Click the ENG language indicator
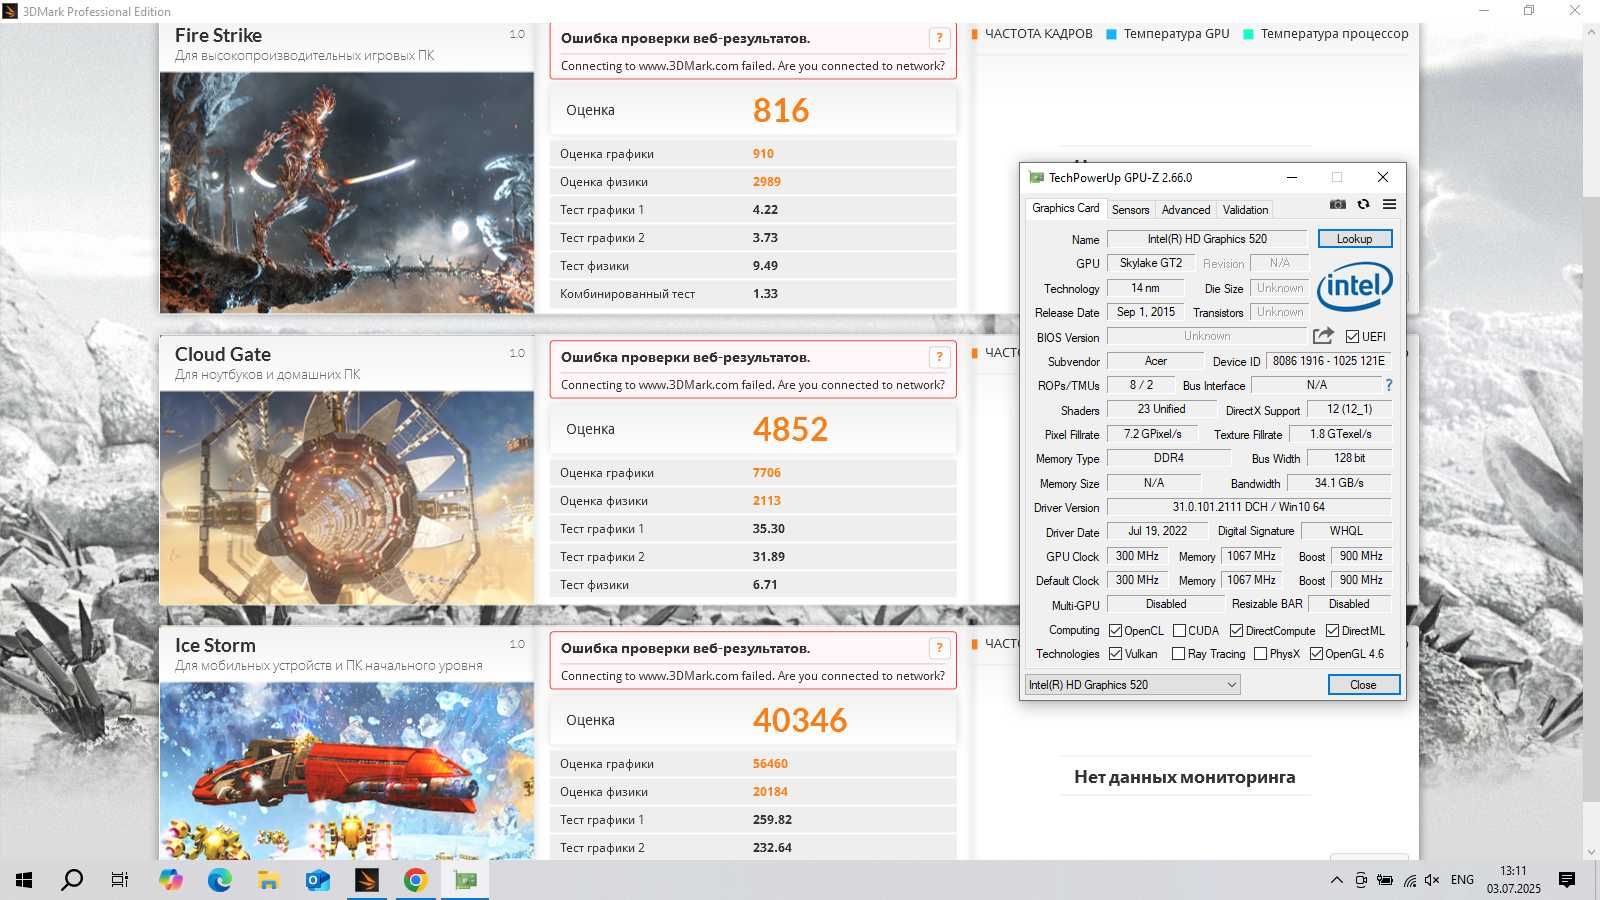1600x900 pixels. pos(1462,880)
